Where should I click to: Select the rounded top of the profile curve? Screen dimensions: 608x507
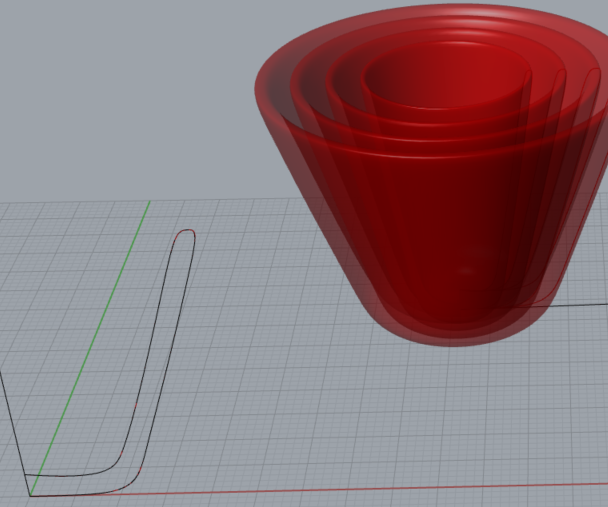tap(185, 231)
